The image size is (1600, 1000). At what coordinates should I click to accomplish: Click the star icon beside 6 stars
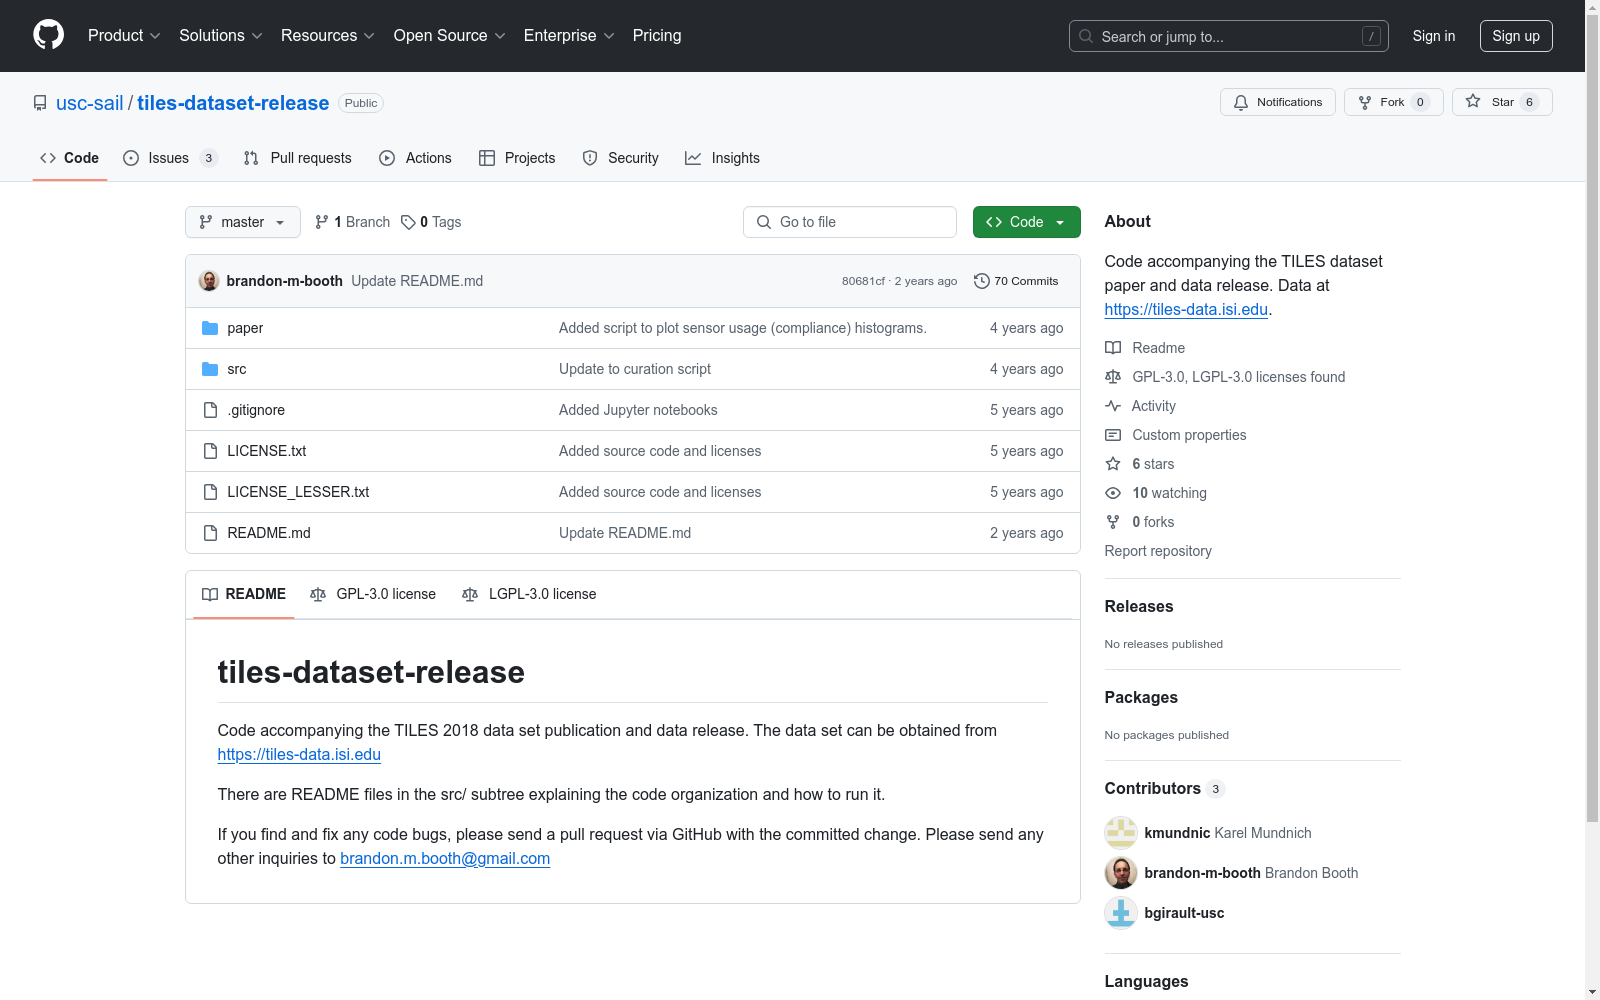[x=1113, y=464]
